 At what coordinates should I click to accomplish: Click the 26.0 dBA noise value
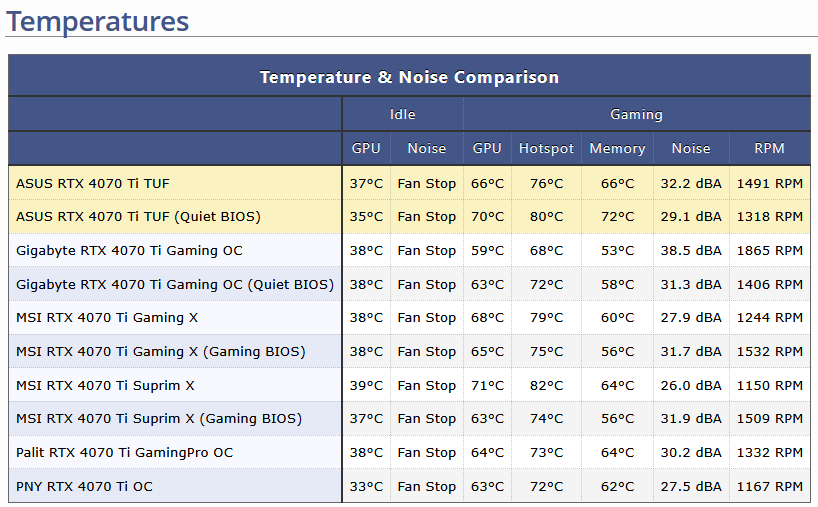tap(691, 385)
